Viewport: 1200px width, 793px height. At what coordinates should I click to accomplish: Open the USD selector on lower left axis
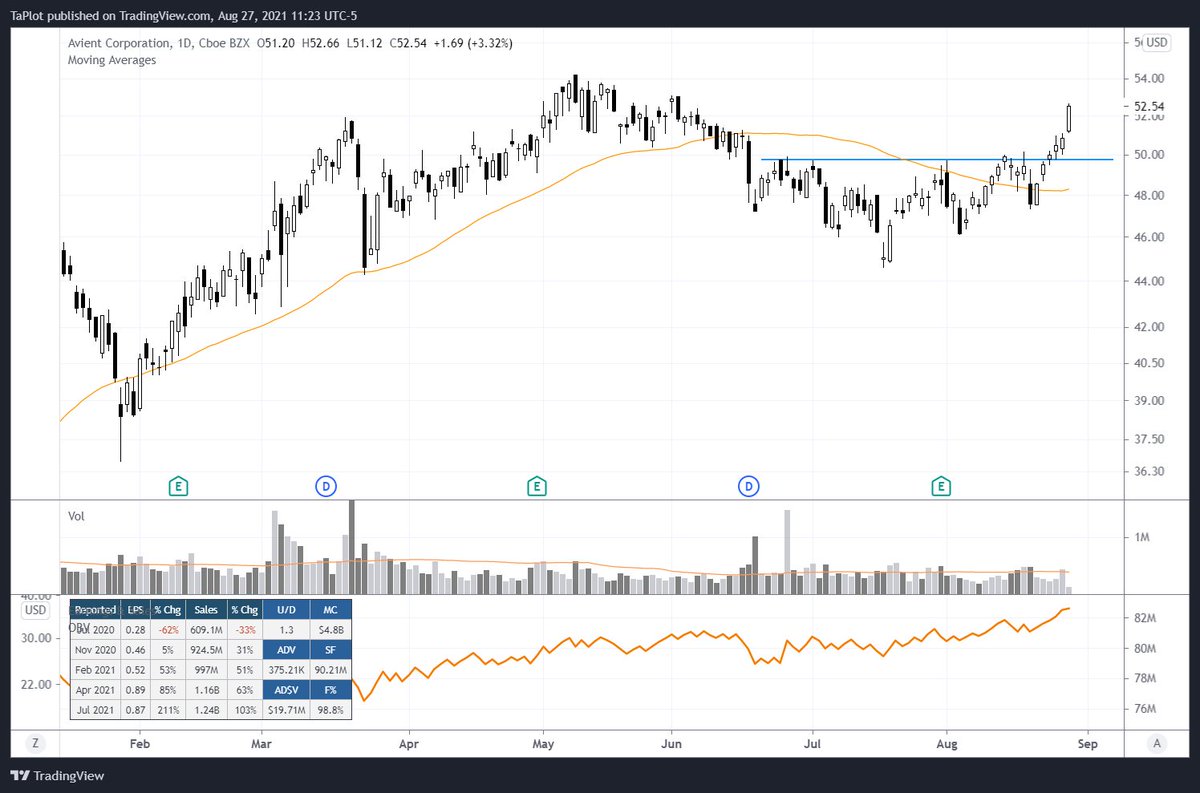pyautogui.click(x=36, y=610)
